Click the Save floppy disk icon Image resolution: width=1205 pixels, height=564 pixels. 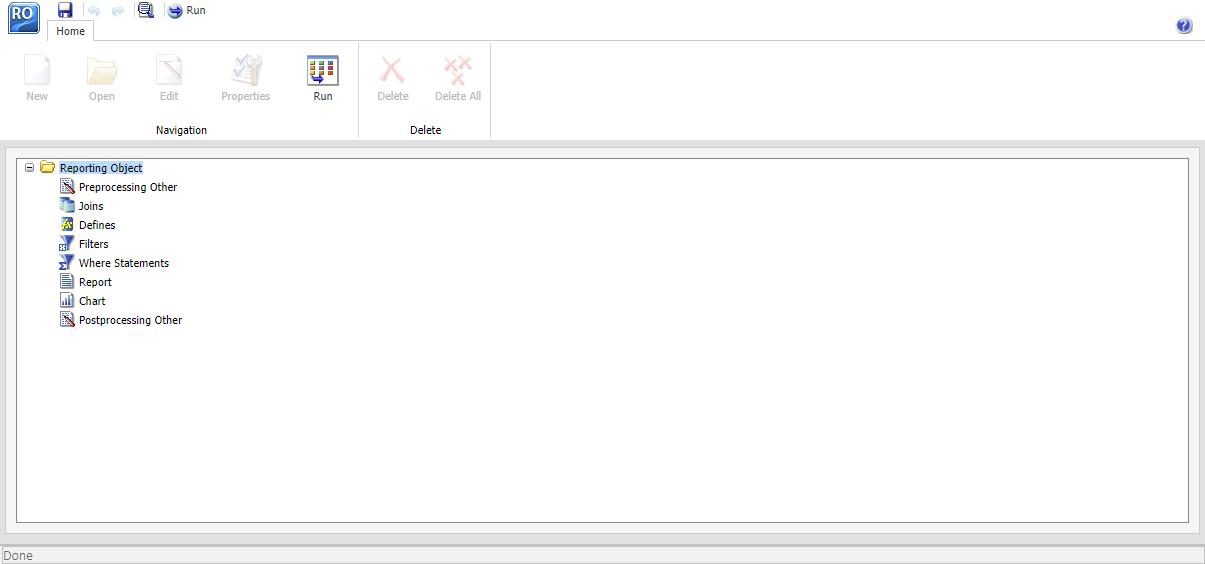click(65, 10)
